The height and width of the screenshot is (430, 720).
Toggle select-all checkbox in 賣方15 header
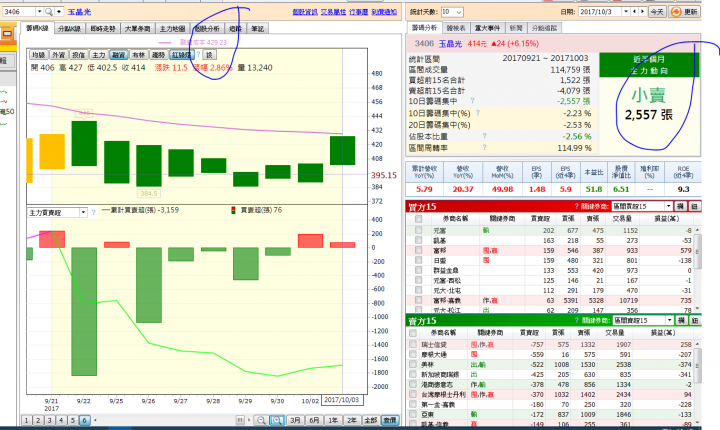point(413,333)
